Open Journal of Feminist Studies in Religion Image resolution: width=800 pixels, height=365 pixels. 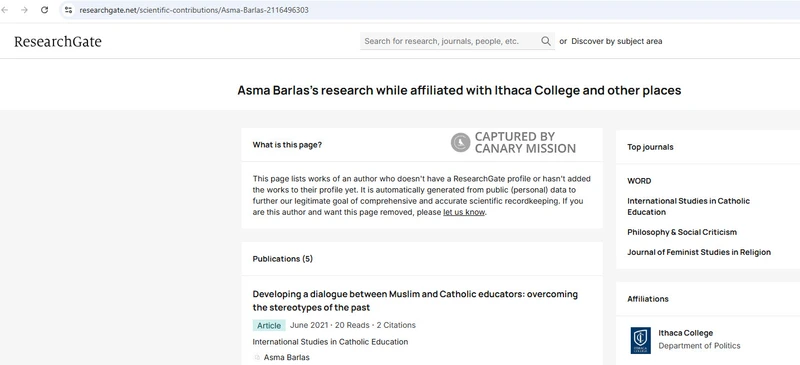(x=699, y=252)
